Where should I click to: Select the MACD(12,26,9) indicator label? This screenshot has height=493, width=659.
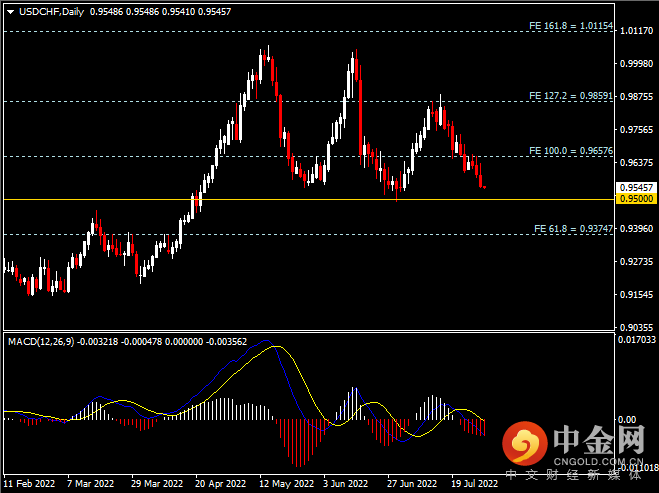pyautogui.click(x=41, y=342)
